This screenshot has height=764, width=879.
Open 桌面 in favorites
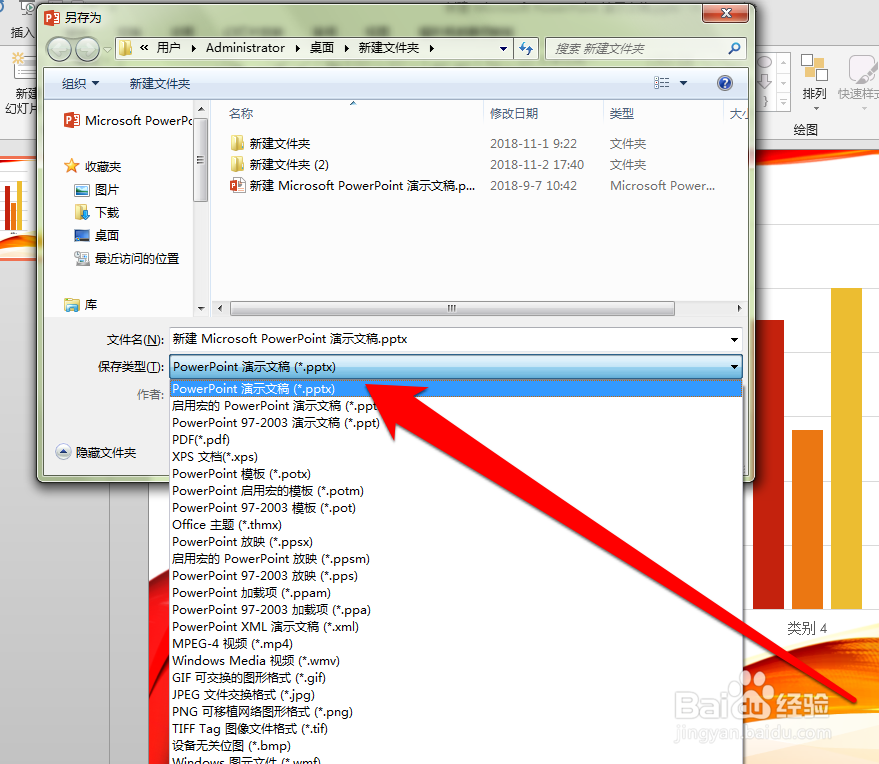point(96,235)
